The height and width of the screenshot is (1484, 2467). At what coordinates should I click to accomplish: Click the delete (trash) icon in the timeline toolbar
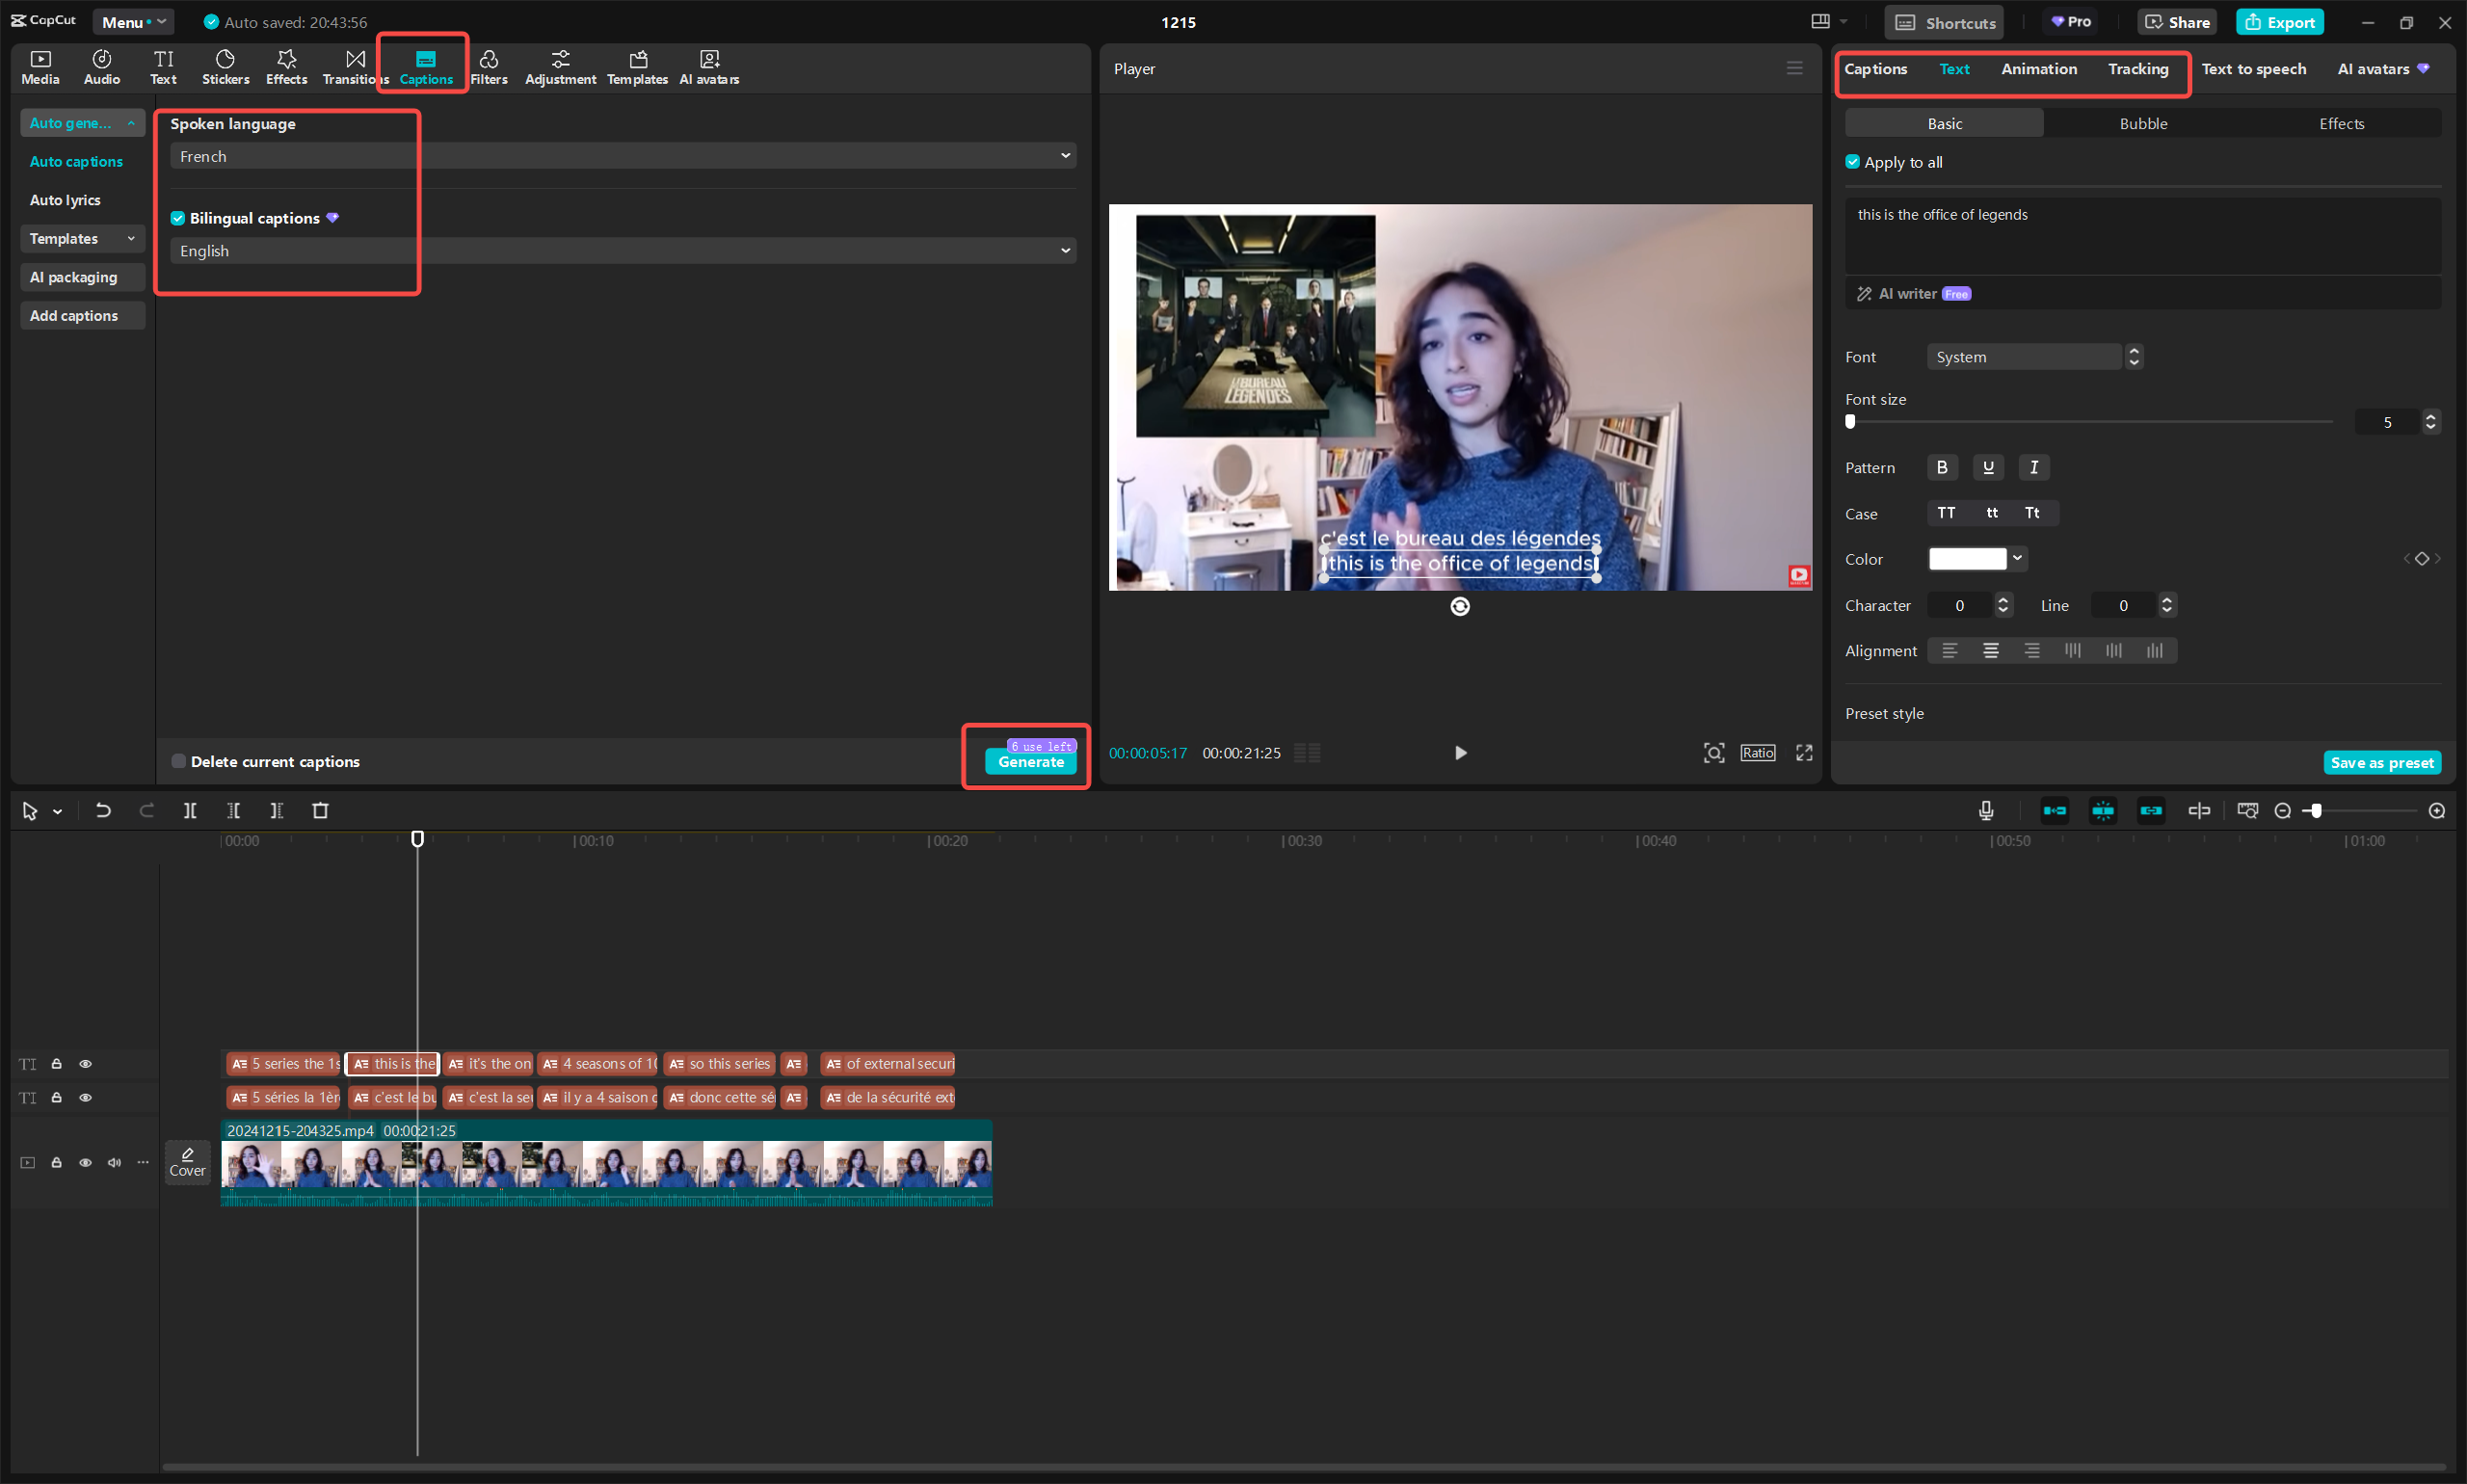click(320, 811)
